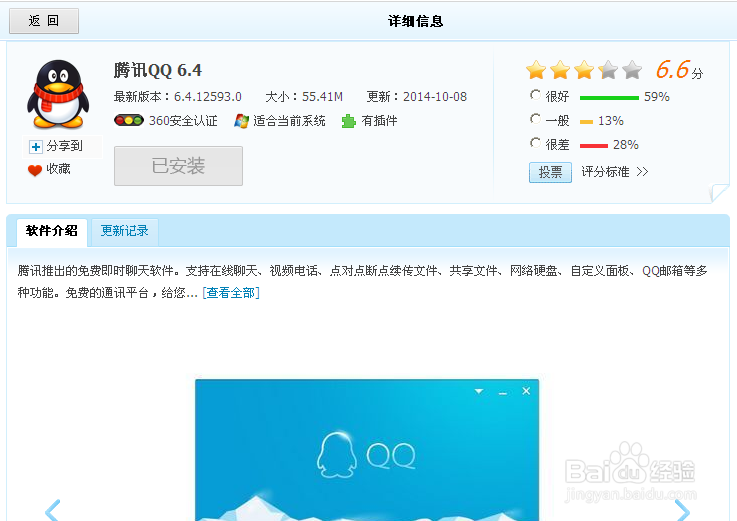The image size is (737, 521).
Task: Click dropdown triangle in QQ preview window
Action: pyautogui.click(x=479, y=391)
